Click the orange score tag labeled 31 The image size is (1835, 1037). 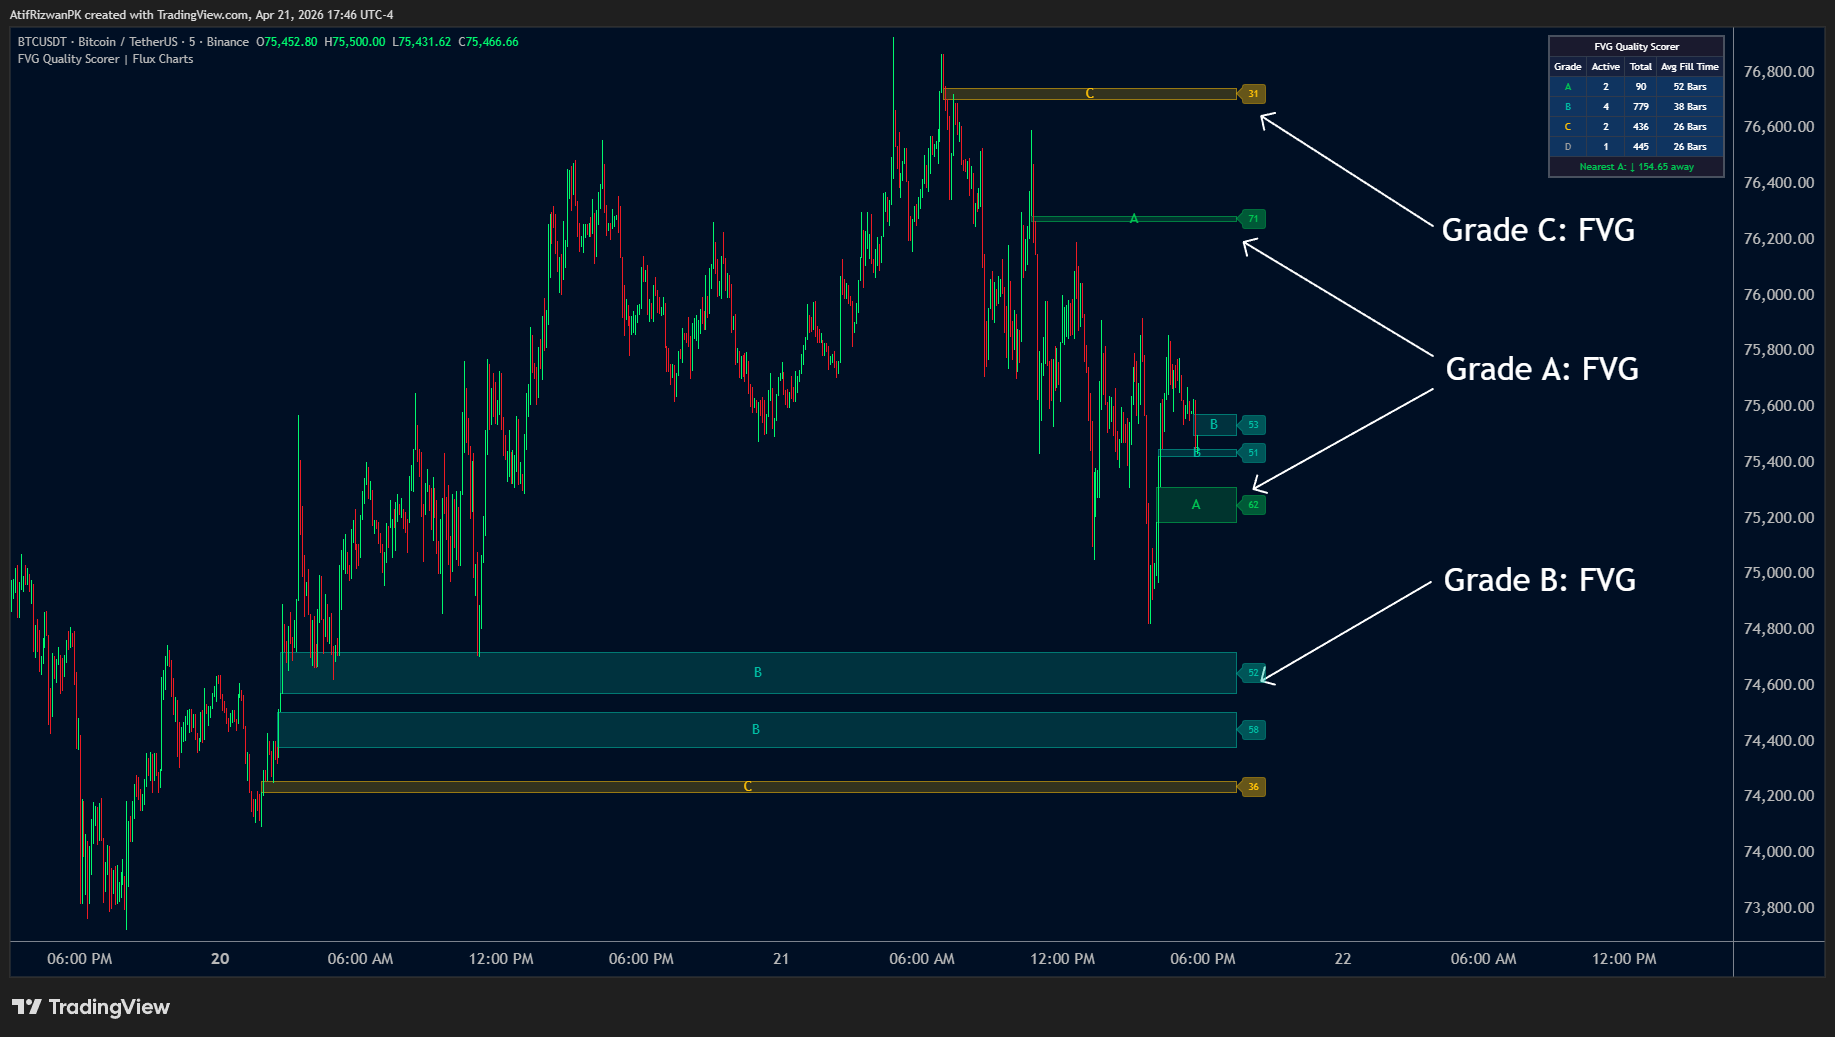1252,94
